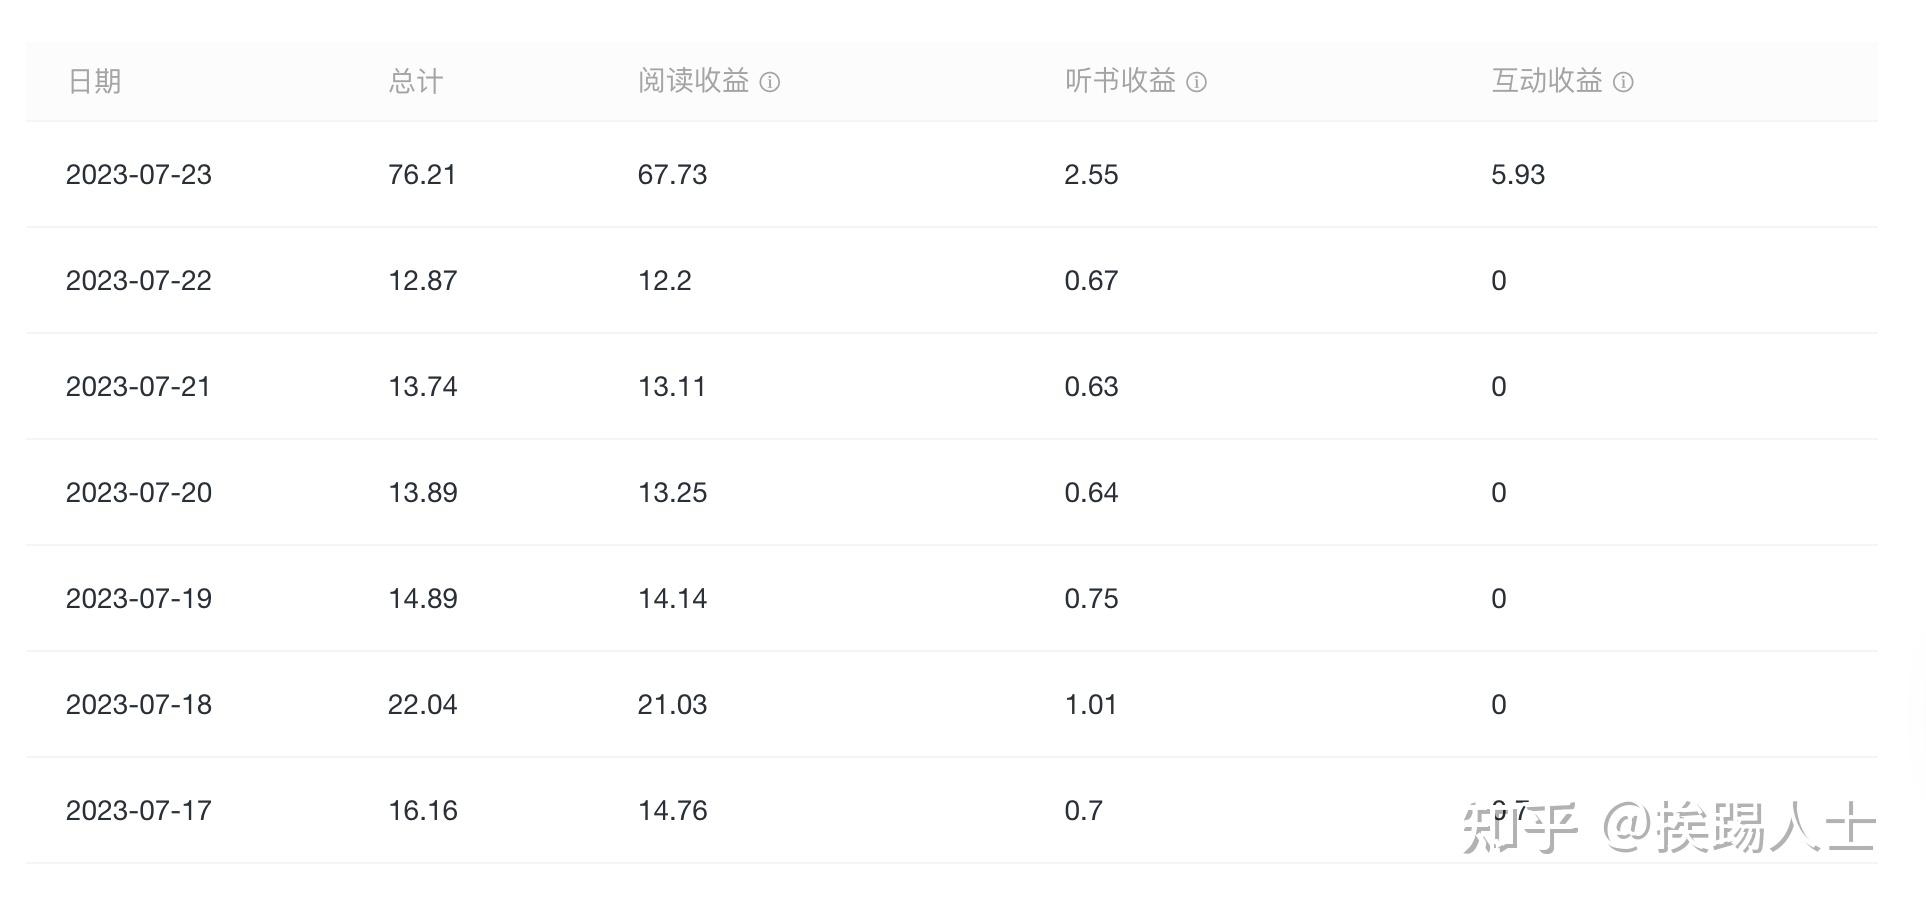Click the reading income value 67.73
Image resolution: width=1926 pixels, height=906 pixels.
click(672, 175)
